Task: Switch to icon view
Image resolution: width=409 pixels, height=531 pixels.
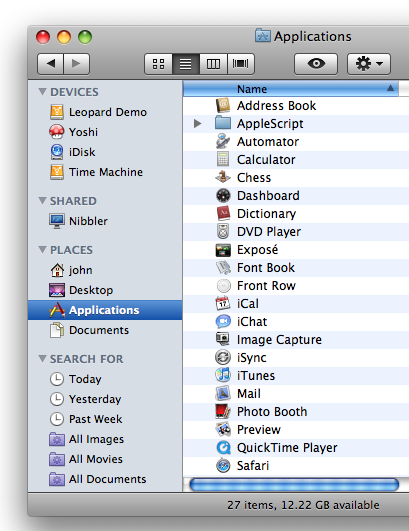Action: click(x=158, y=64)
